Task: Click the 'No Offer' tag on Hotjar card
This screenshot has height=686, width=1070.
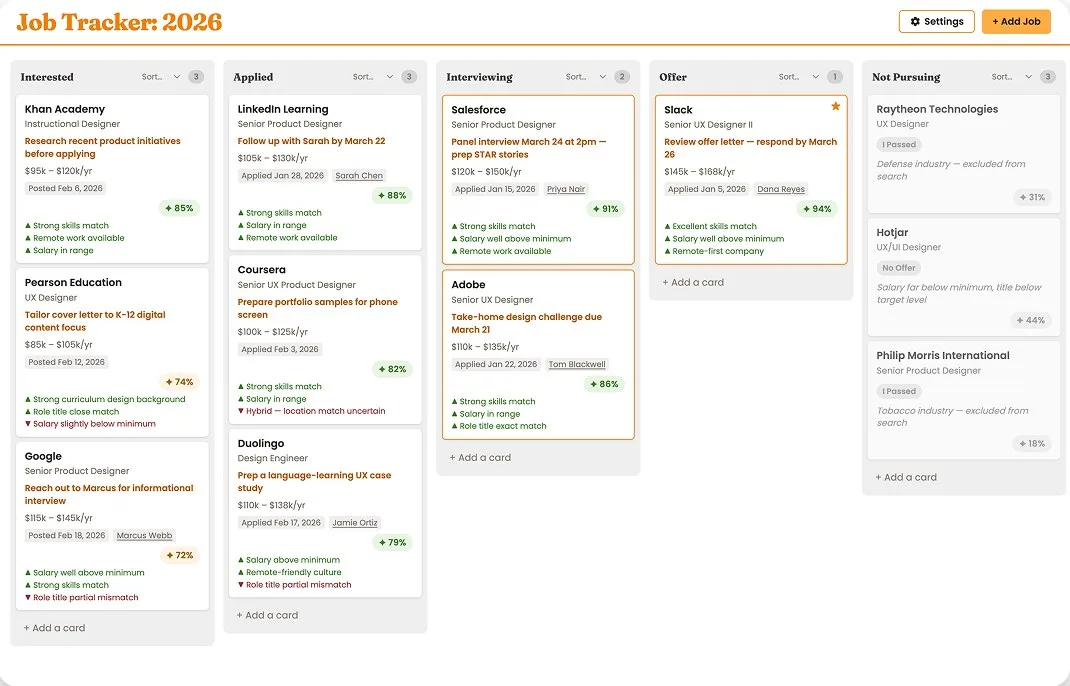Action: pos(898,268)
